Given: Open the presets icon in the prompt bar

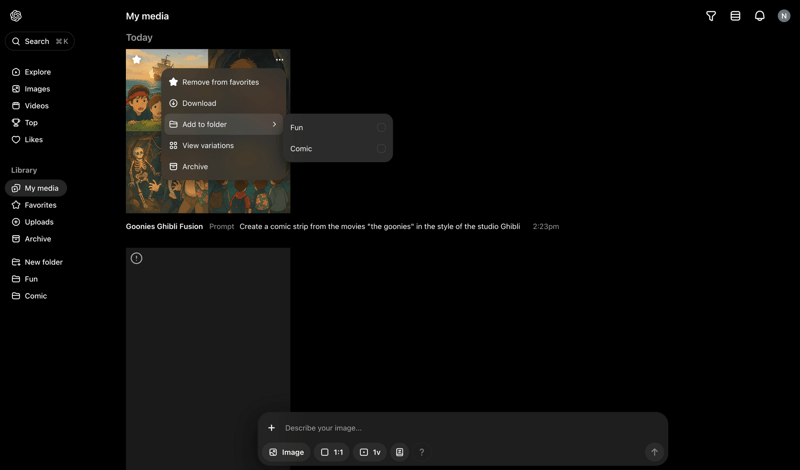Looking at the screenshot, I should (399, 452).
